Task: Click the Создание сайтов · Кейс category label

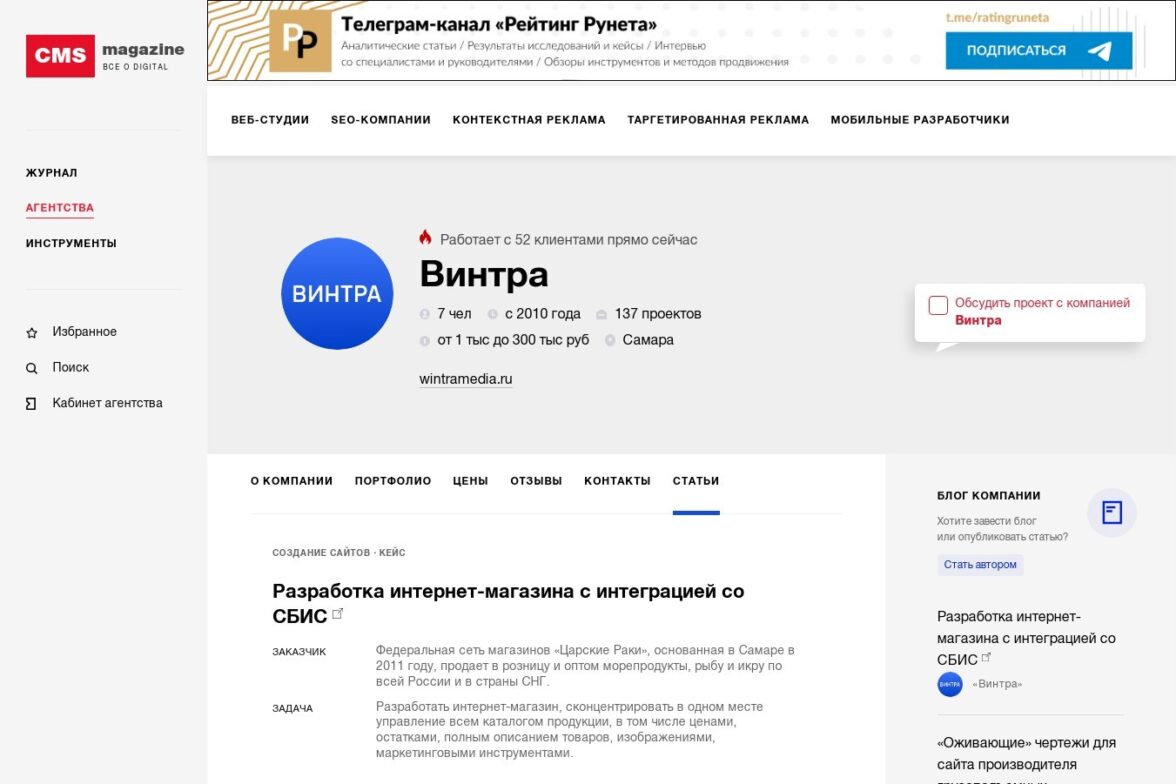Action: 338,553
